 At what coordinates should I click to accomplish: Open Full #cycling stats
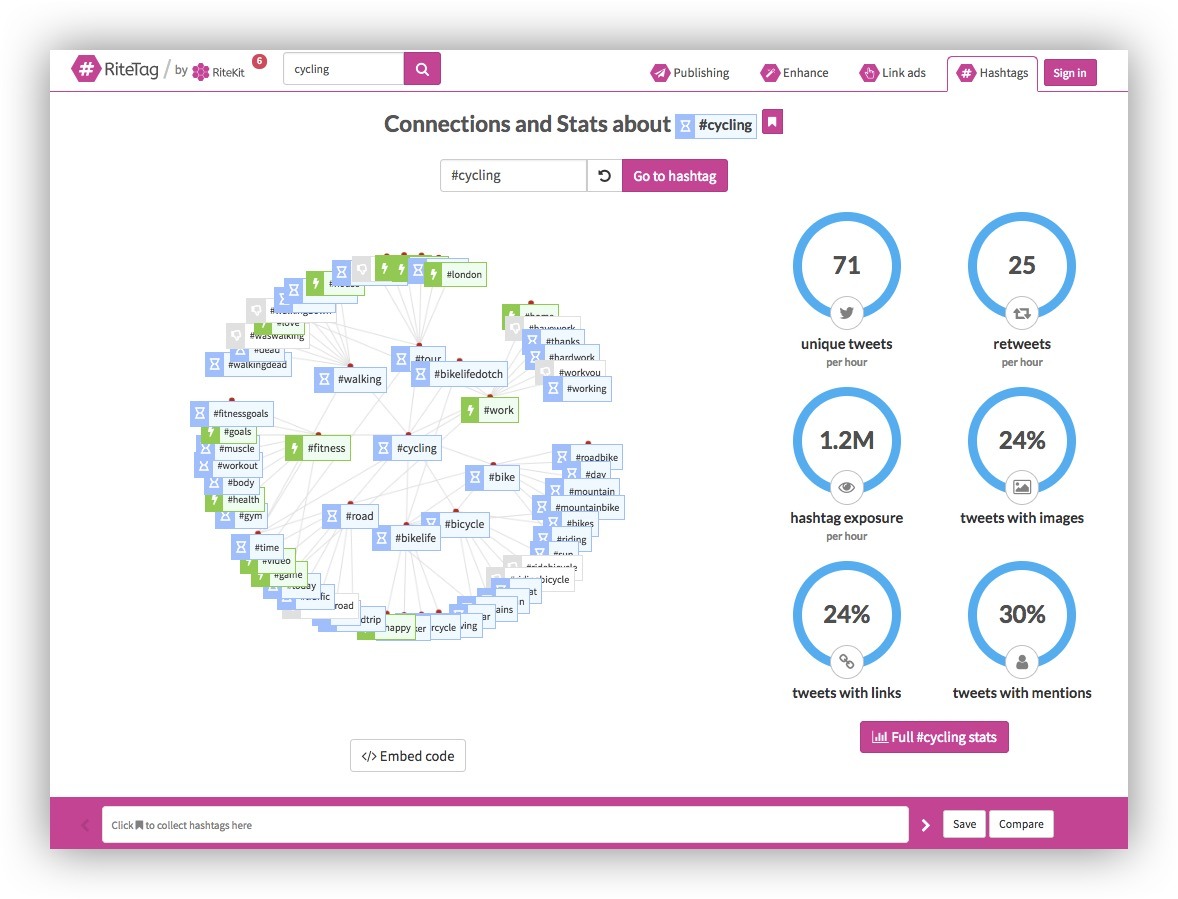[934, 737]
